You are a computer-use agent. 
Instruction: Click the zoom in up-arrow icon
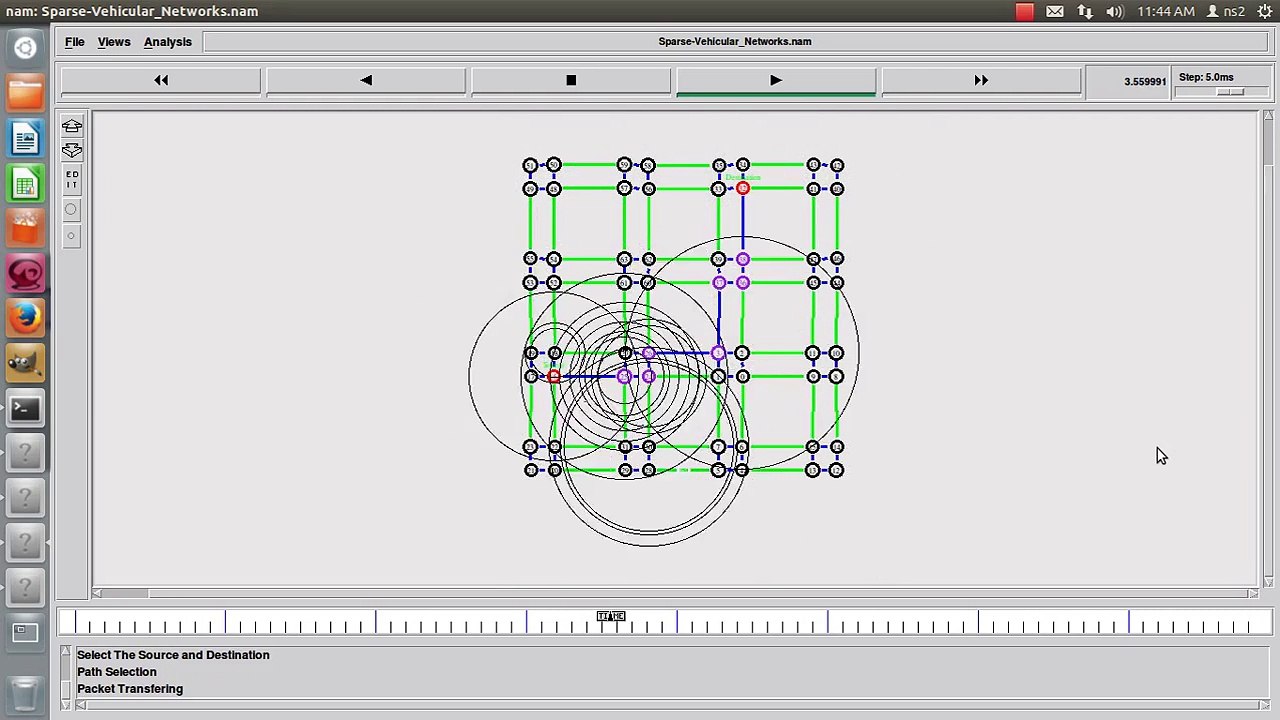pyautogui.click(x=72, y=126)
